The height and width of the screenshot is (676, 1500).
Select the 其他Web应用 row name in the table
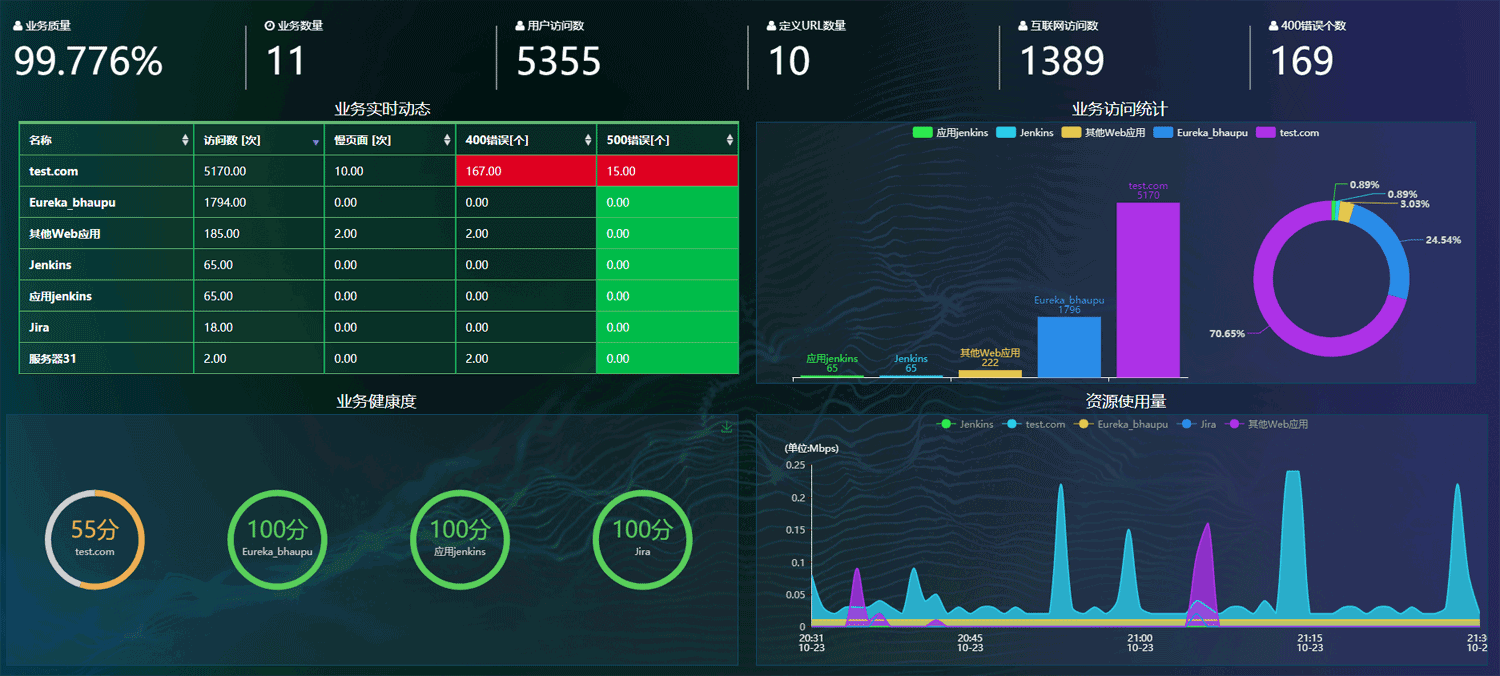(x=65, y=234)
